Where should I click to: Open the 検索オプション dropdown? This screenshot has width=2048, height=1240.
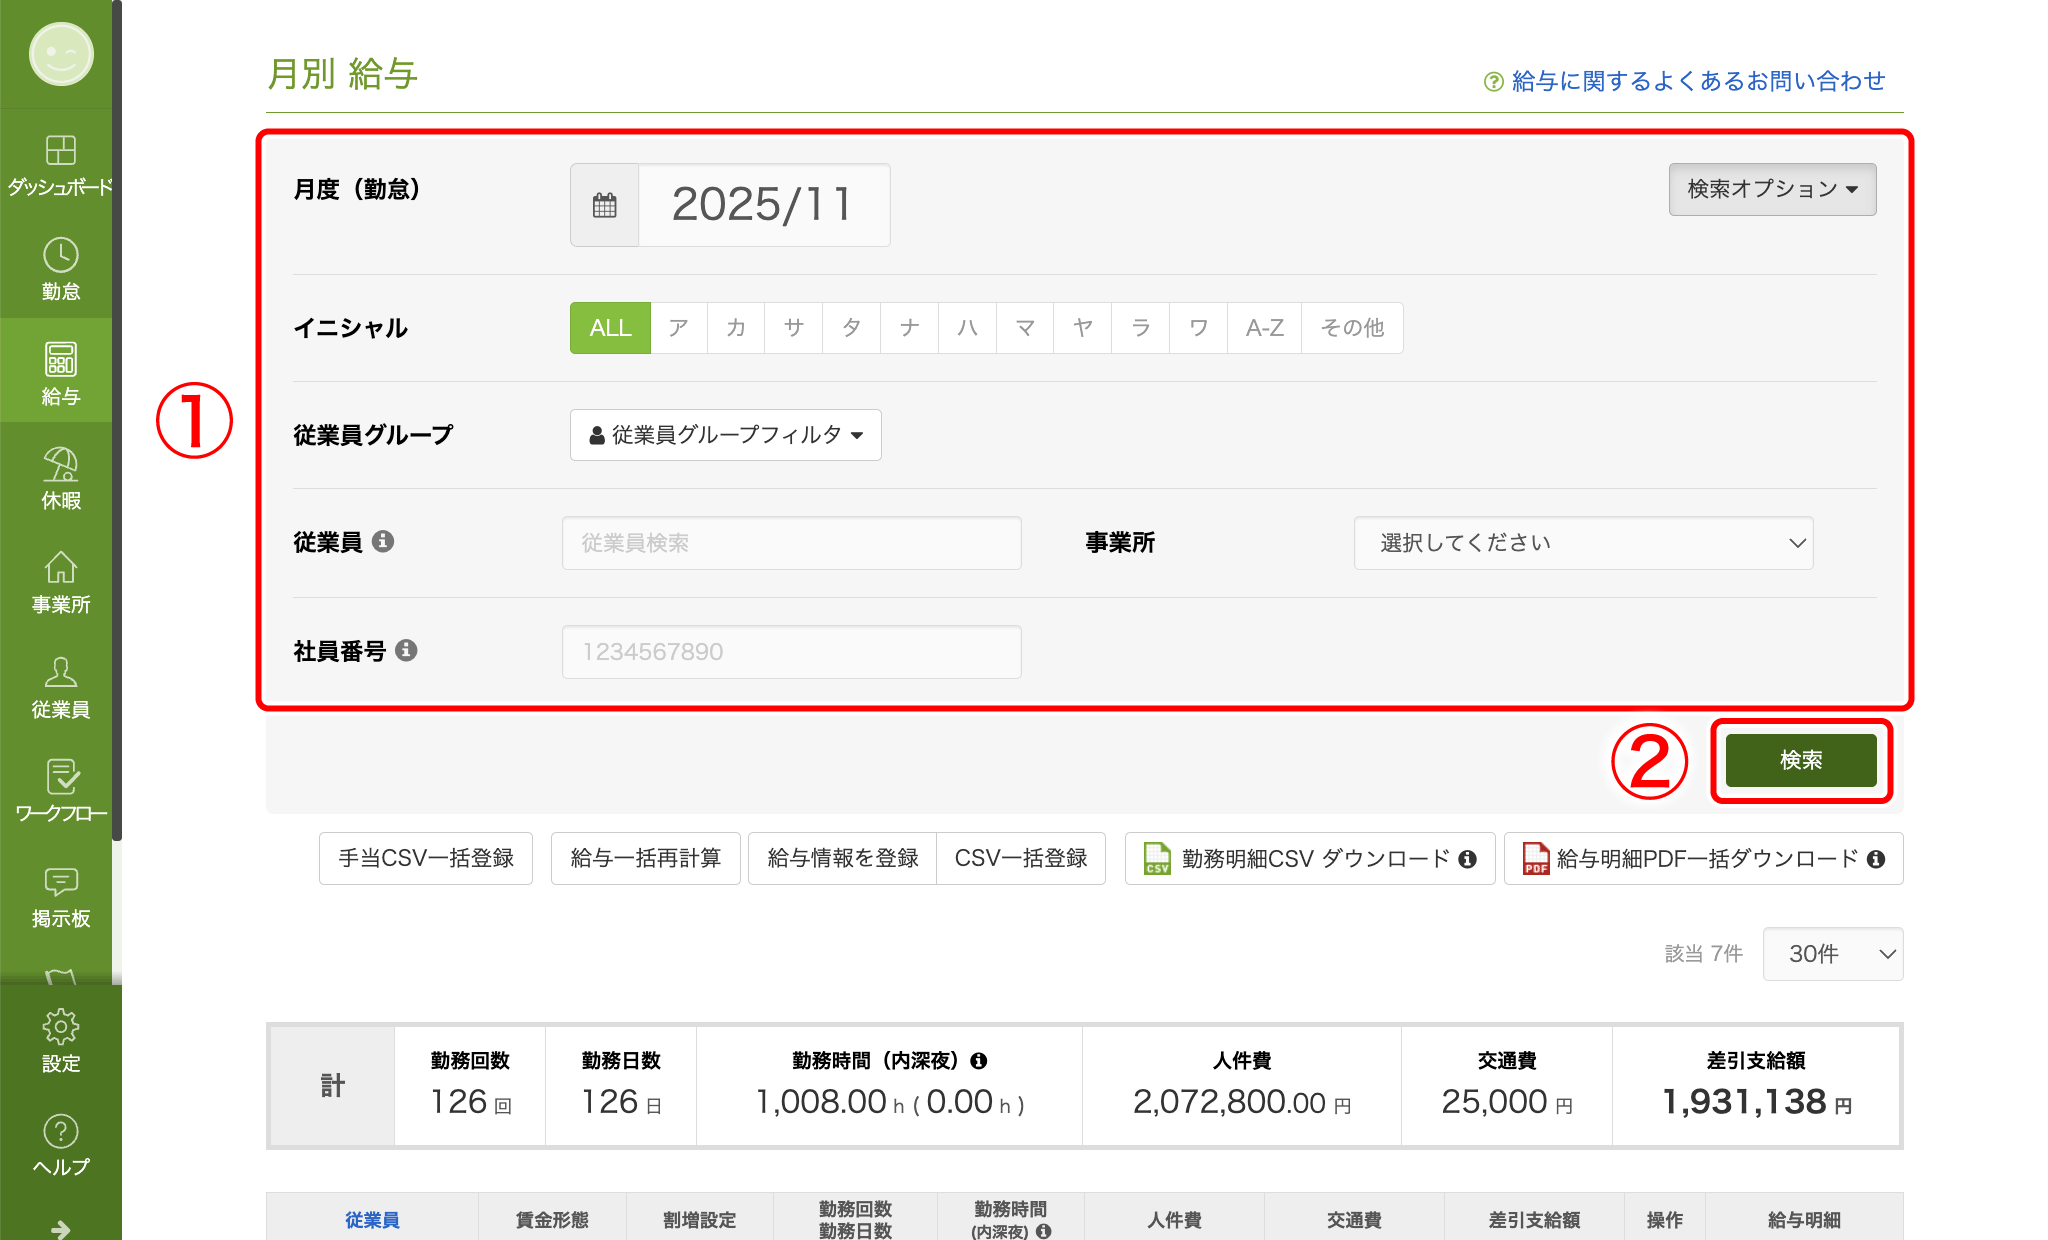(x=1772, y=189)
